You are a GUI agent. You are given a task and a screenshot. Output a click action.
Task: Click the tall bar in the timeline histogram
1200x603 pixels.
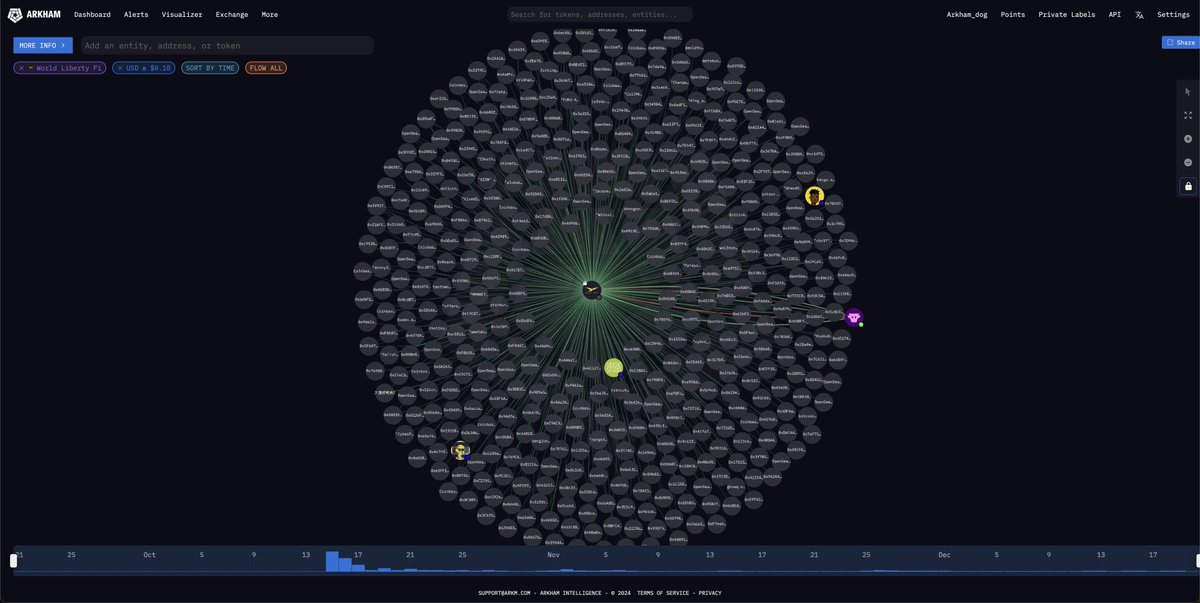(332, 562)
